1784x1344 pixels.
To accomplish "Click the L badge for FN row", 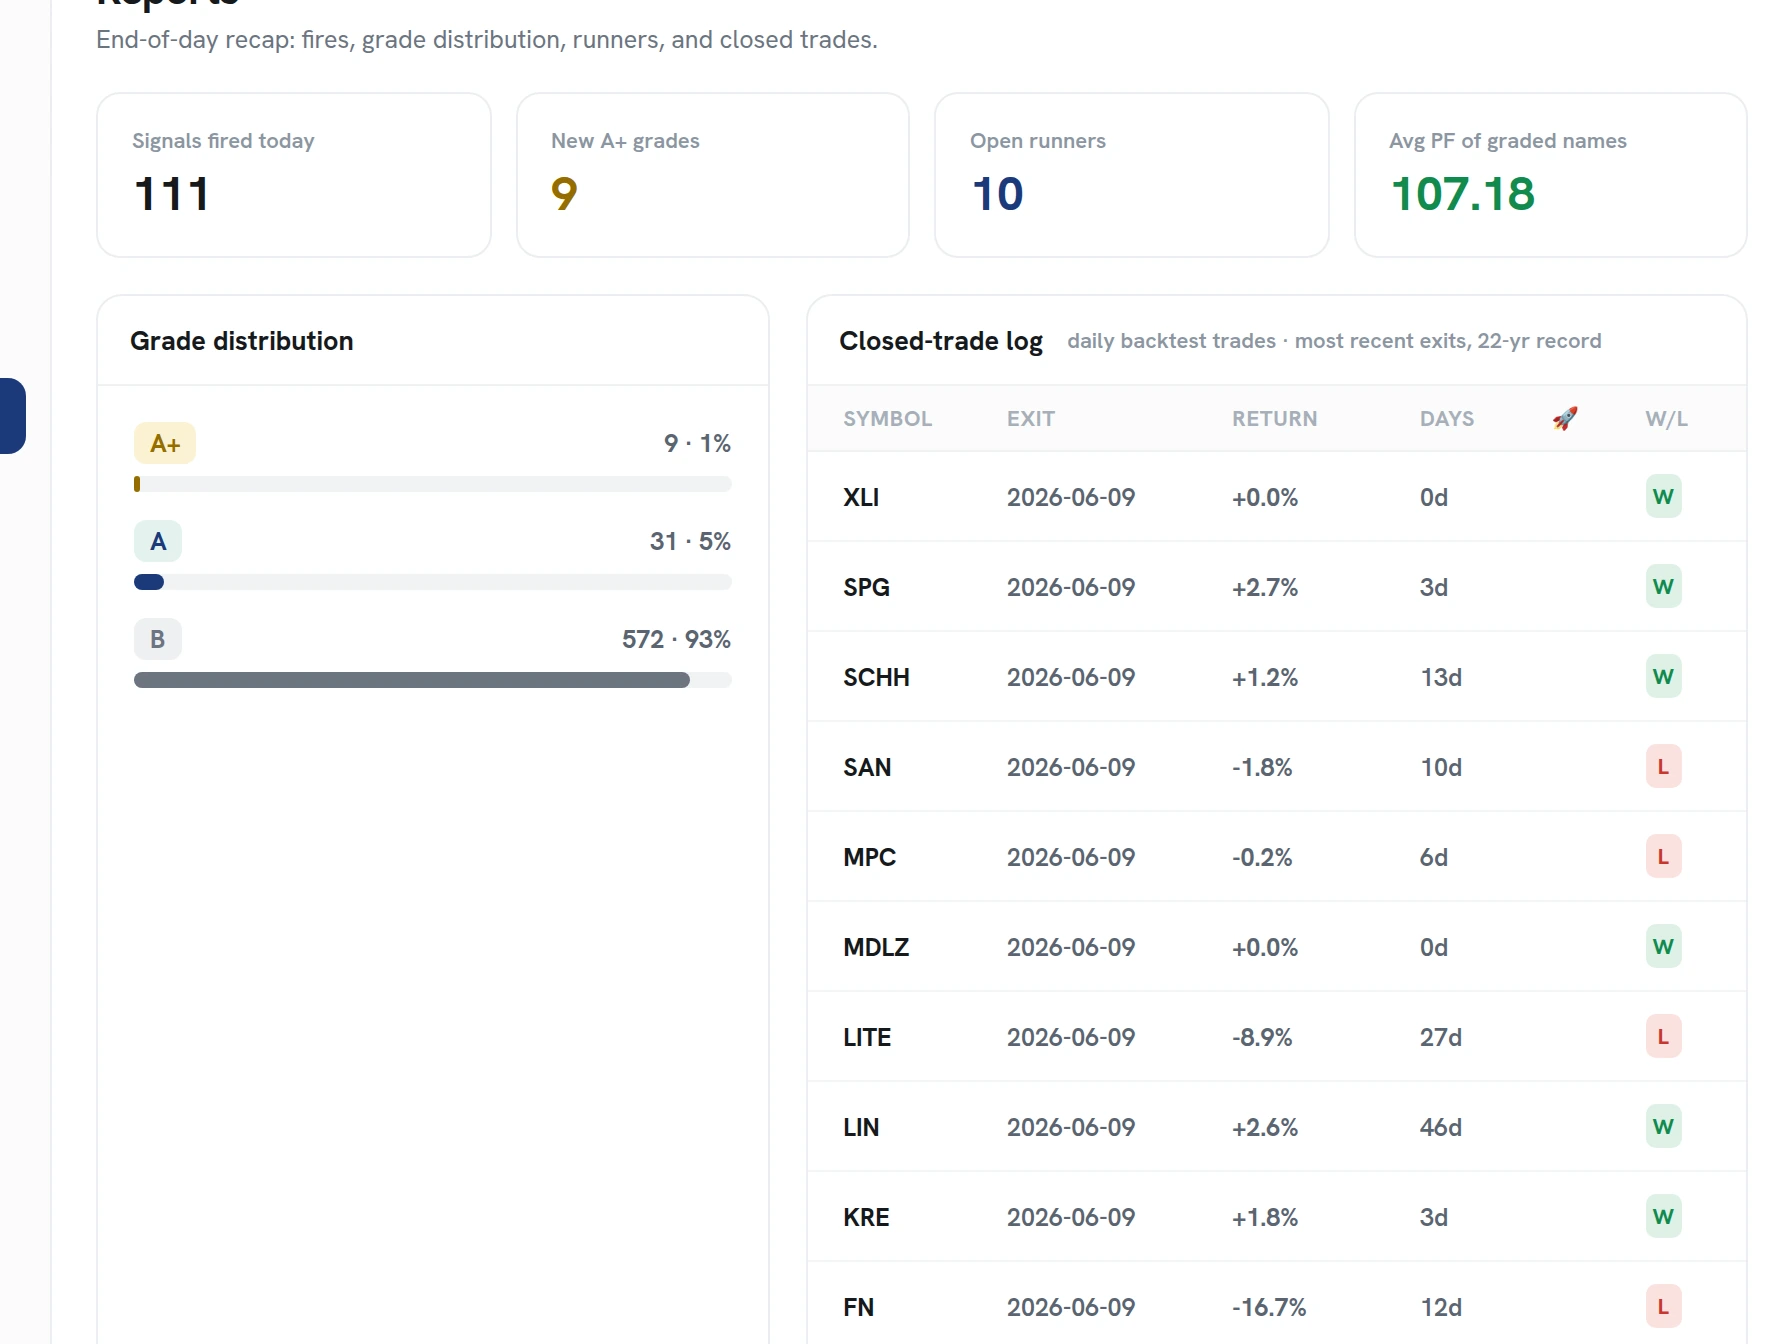I will point(1663,1307).
